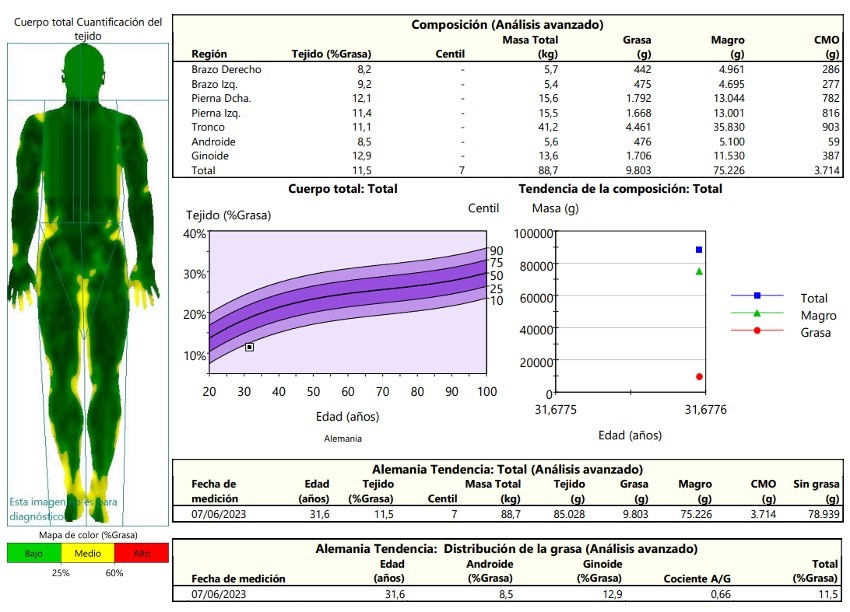Select the Tronco row in composition table
850x612 pixels.
tap(208, 127)
